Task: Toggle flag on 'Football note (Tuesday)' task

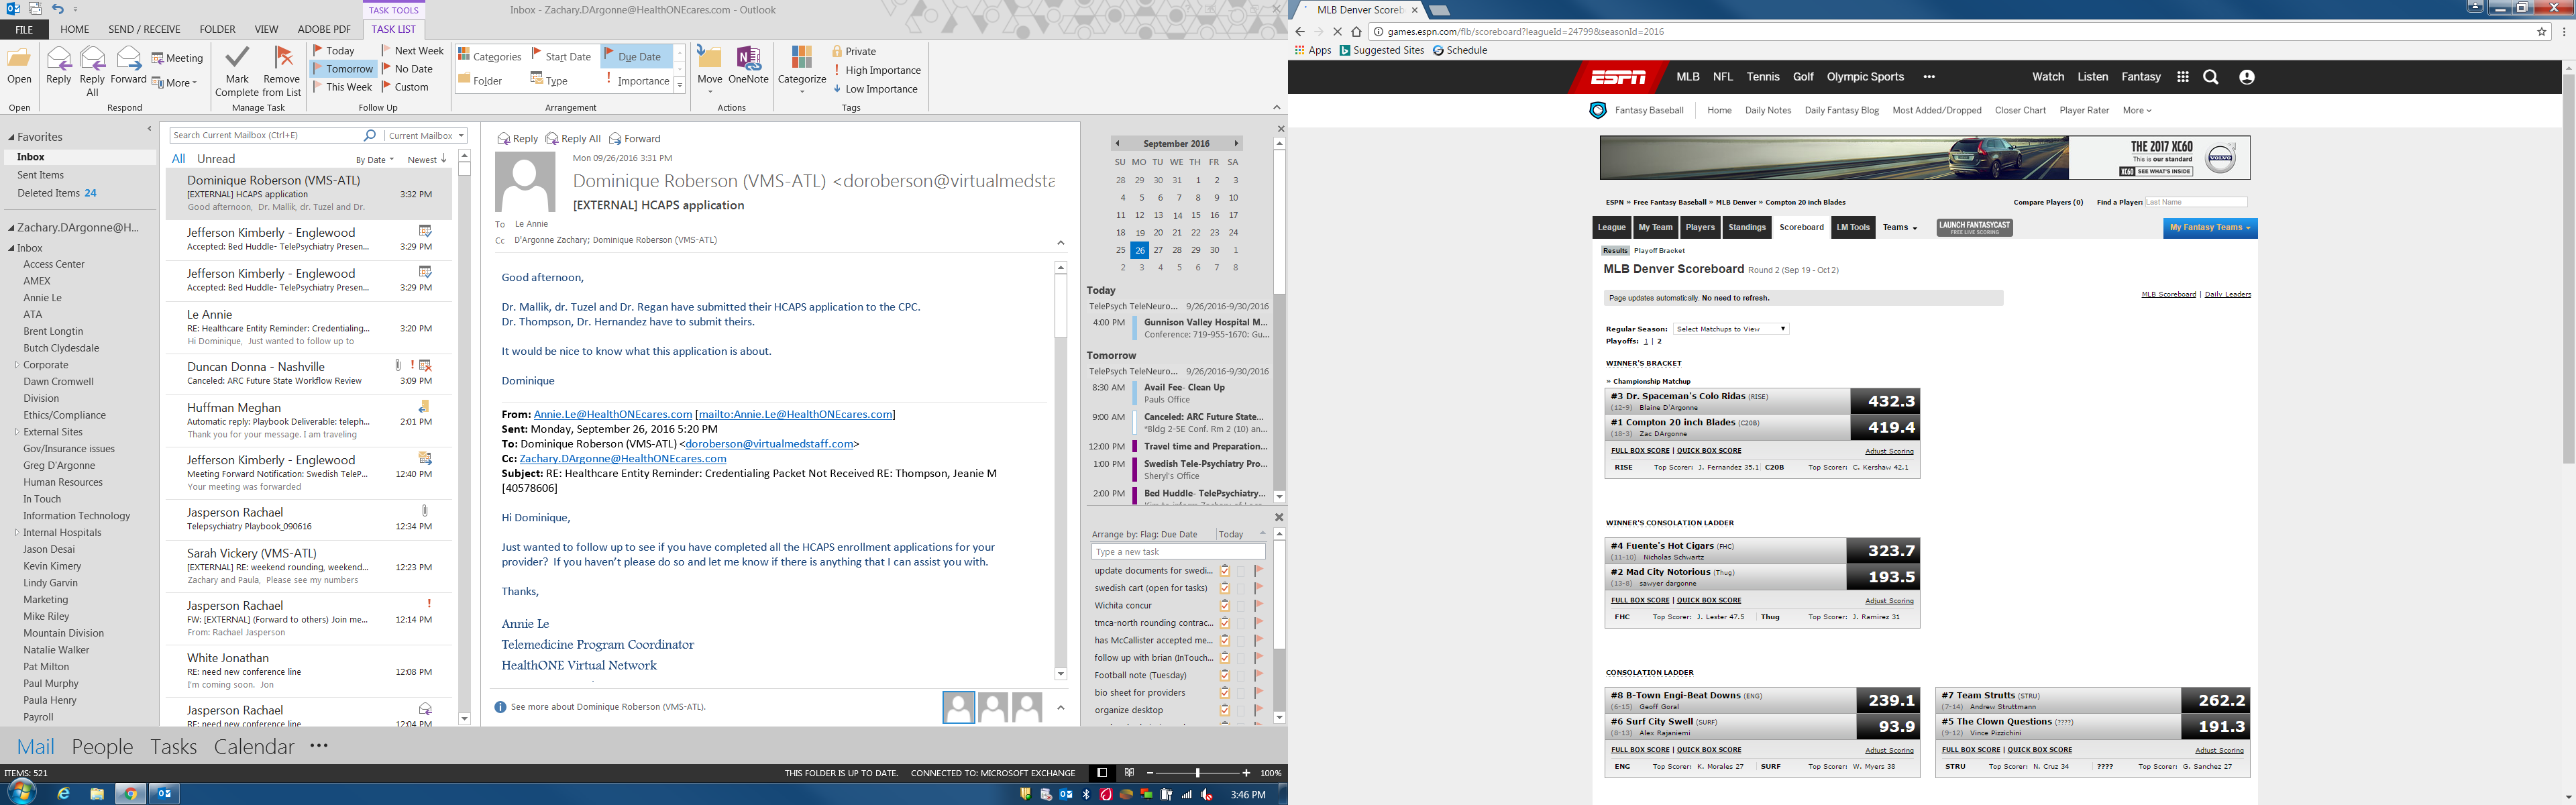Action: point(1259,675)
